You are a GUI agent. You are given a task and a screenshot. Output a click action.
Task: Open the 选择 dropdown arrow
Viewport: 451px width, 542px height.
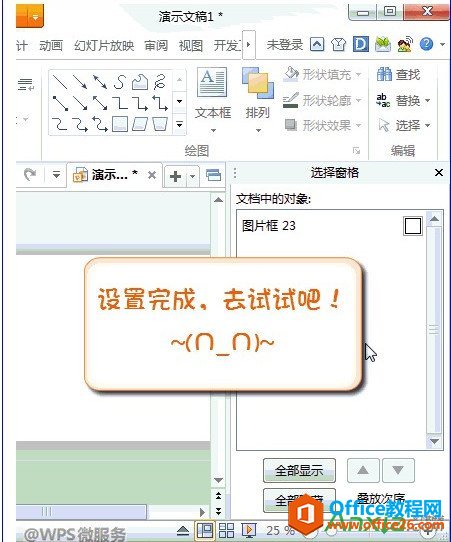tap(427, 125)
